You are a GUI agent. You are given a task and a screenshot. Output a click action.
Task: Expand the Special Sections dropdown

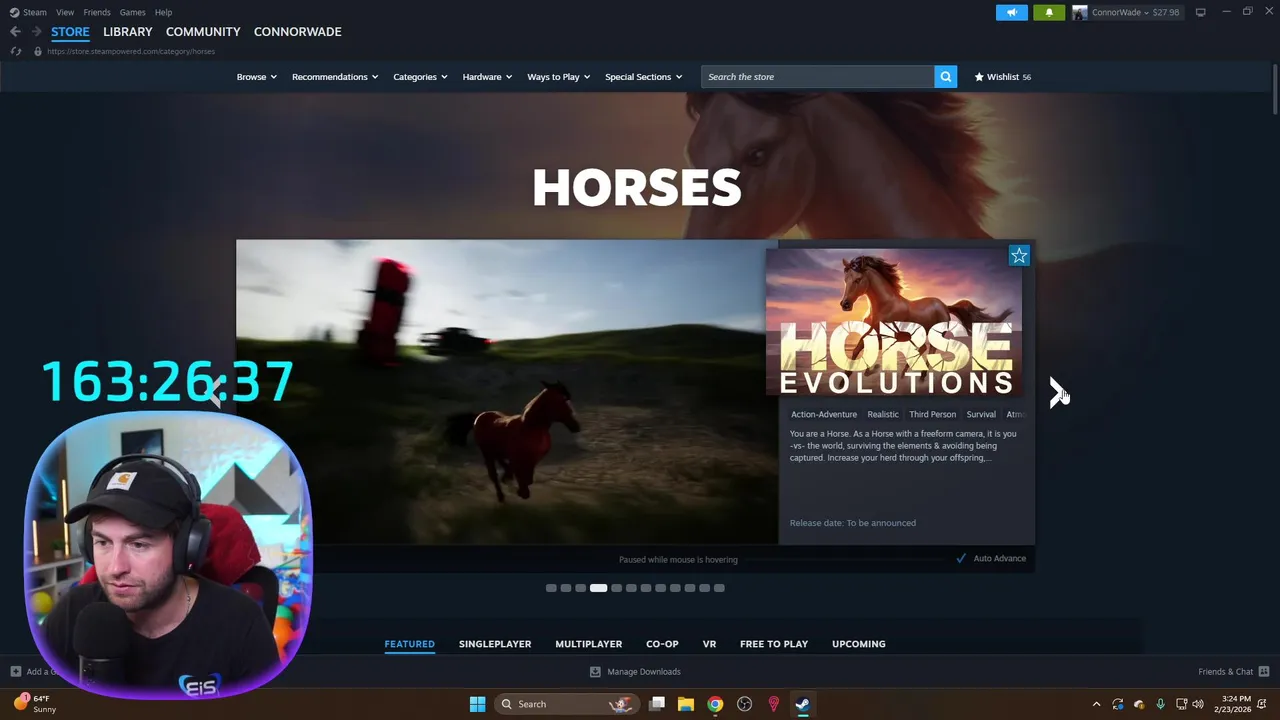pos(643,77)
